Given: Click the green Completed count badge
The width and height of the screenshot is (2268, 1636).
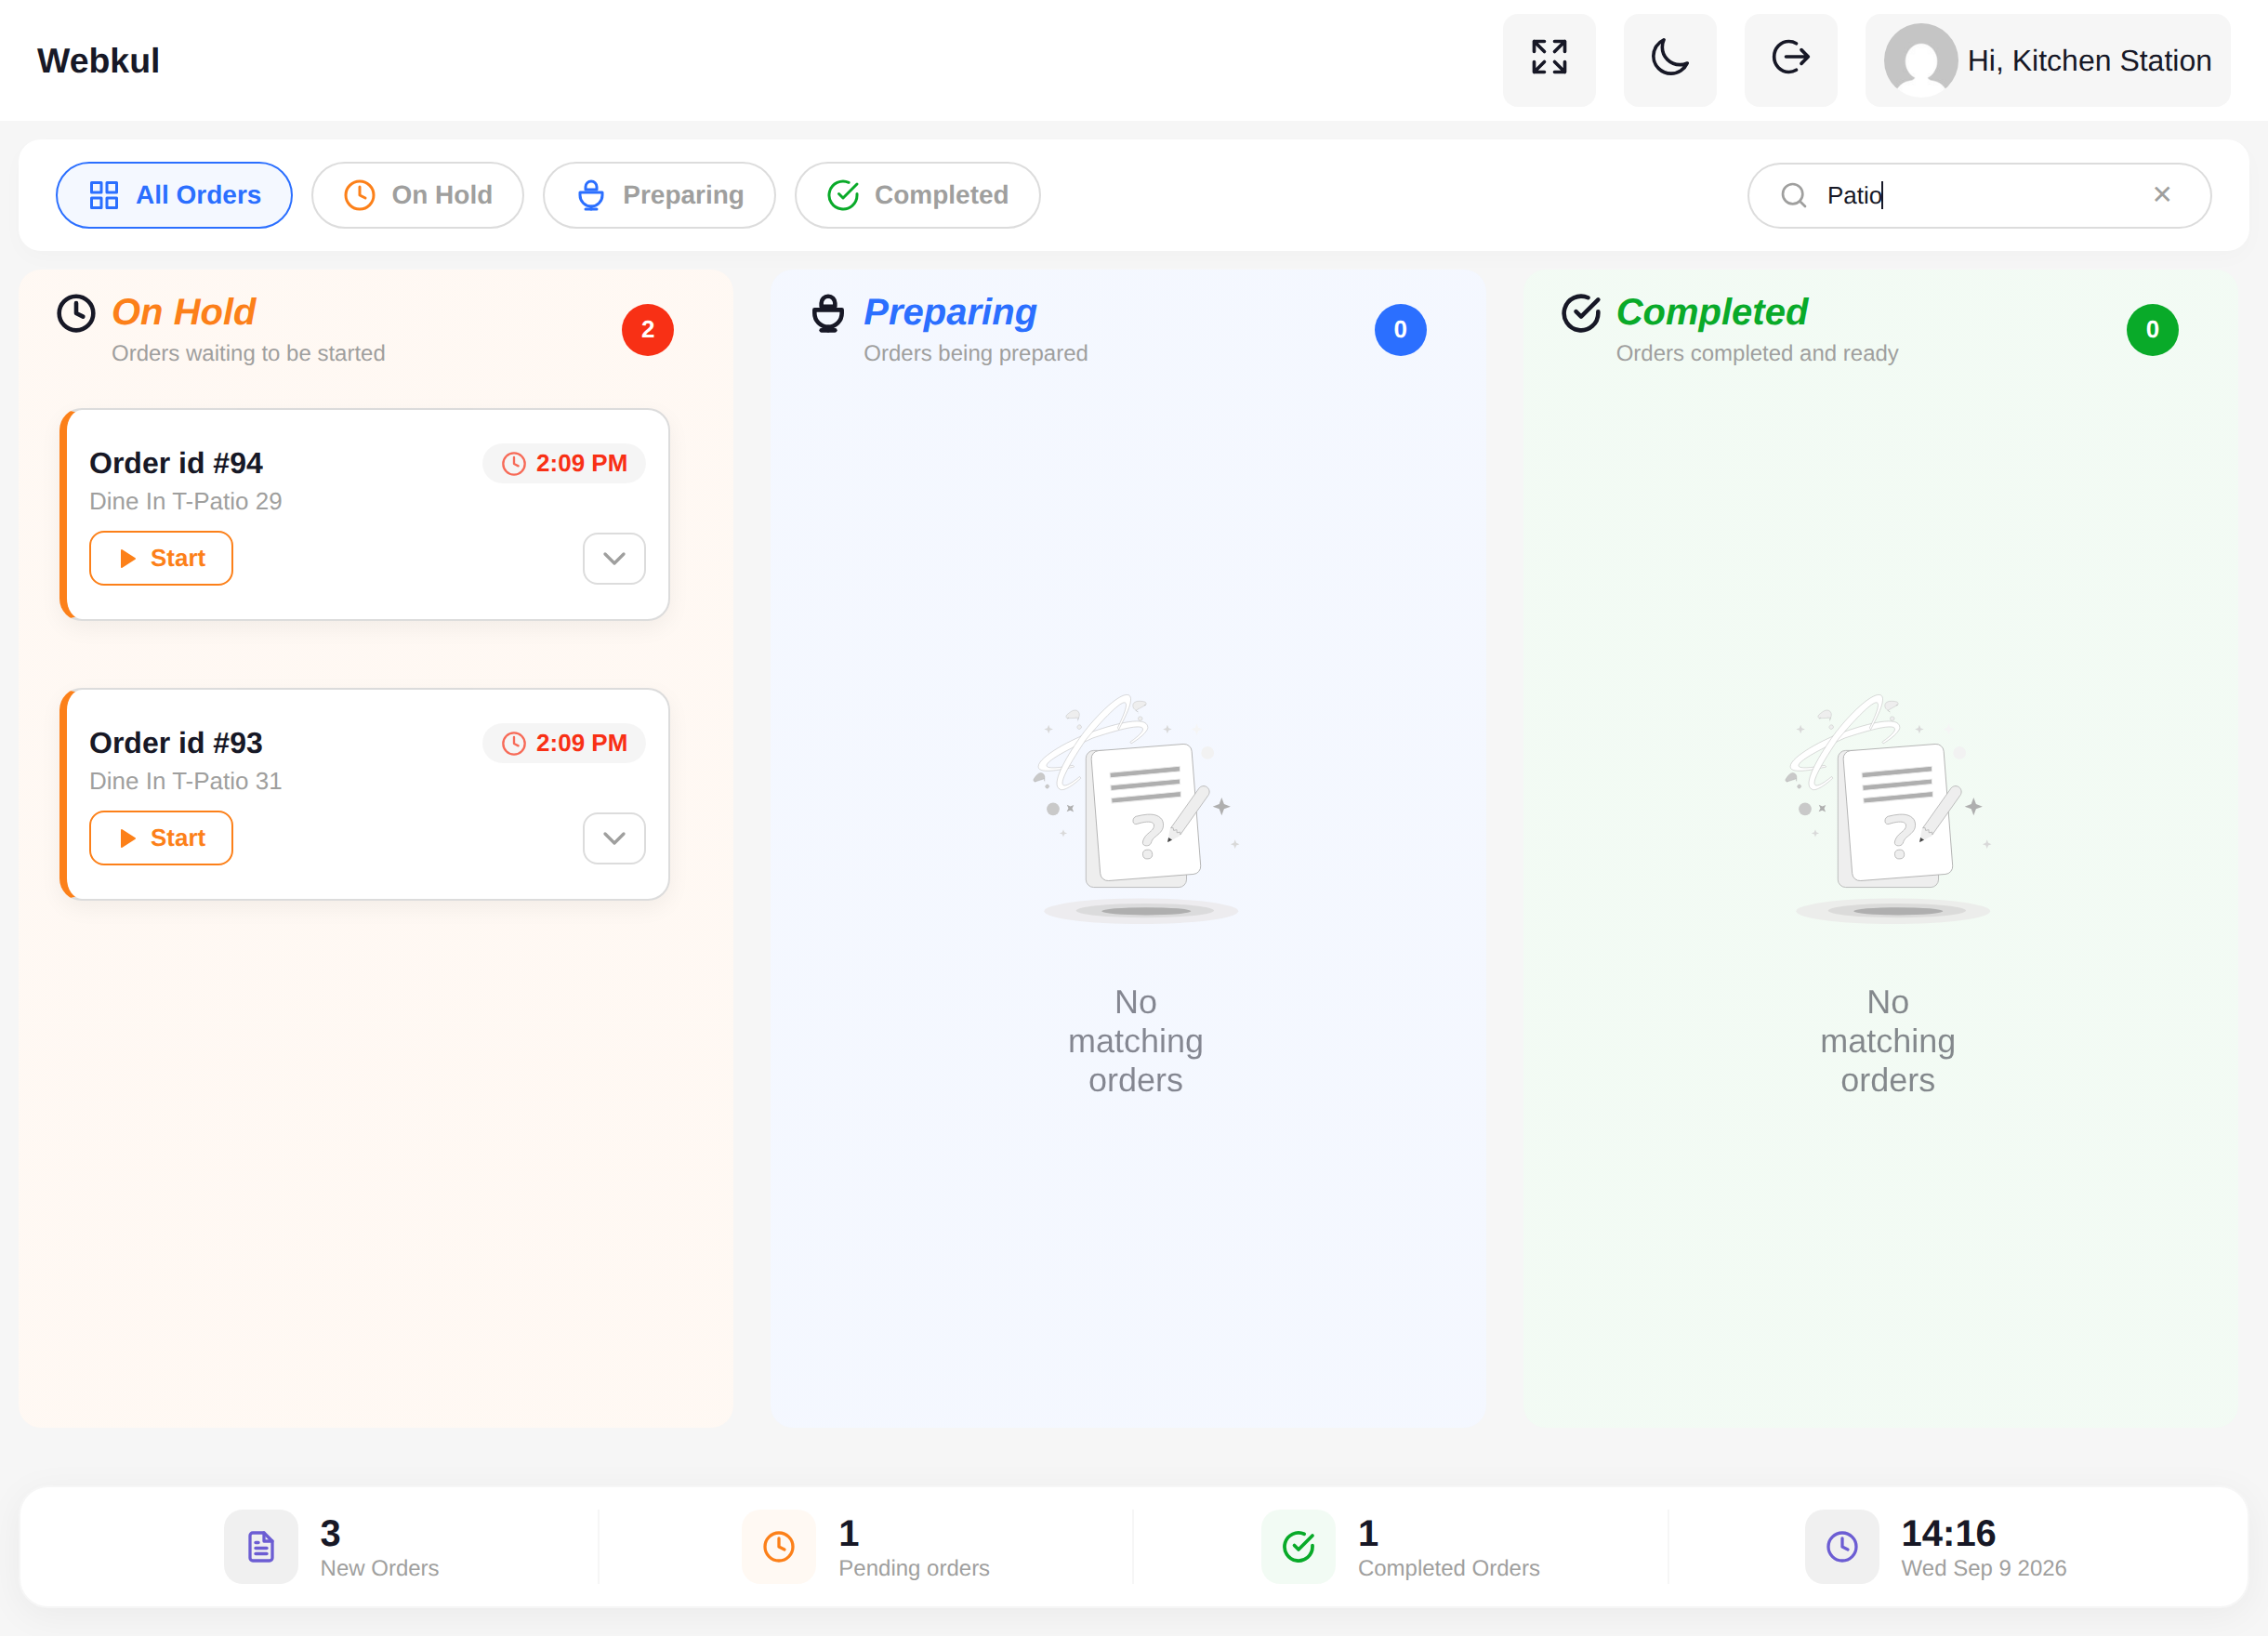Looking at the screenshot, I should point(2152,329).
